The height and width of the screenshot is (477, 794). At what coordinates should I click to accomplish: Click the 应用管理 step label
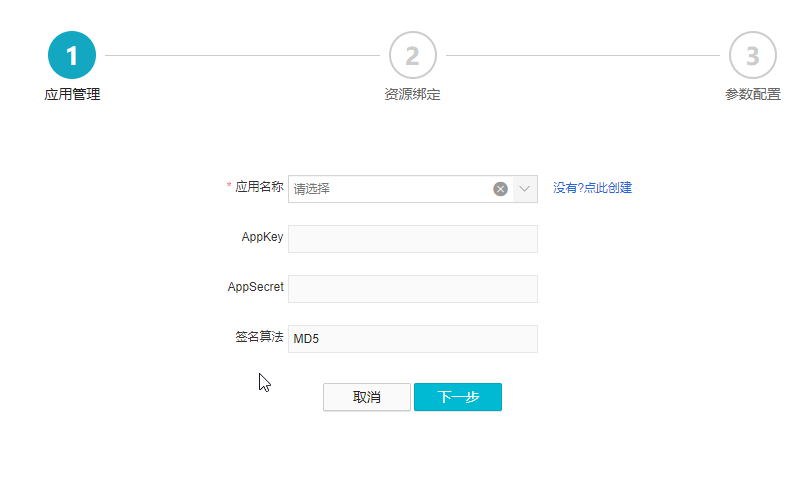(72, 94)
